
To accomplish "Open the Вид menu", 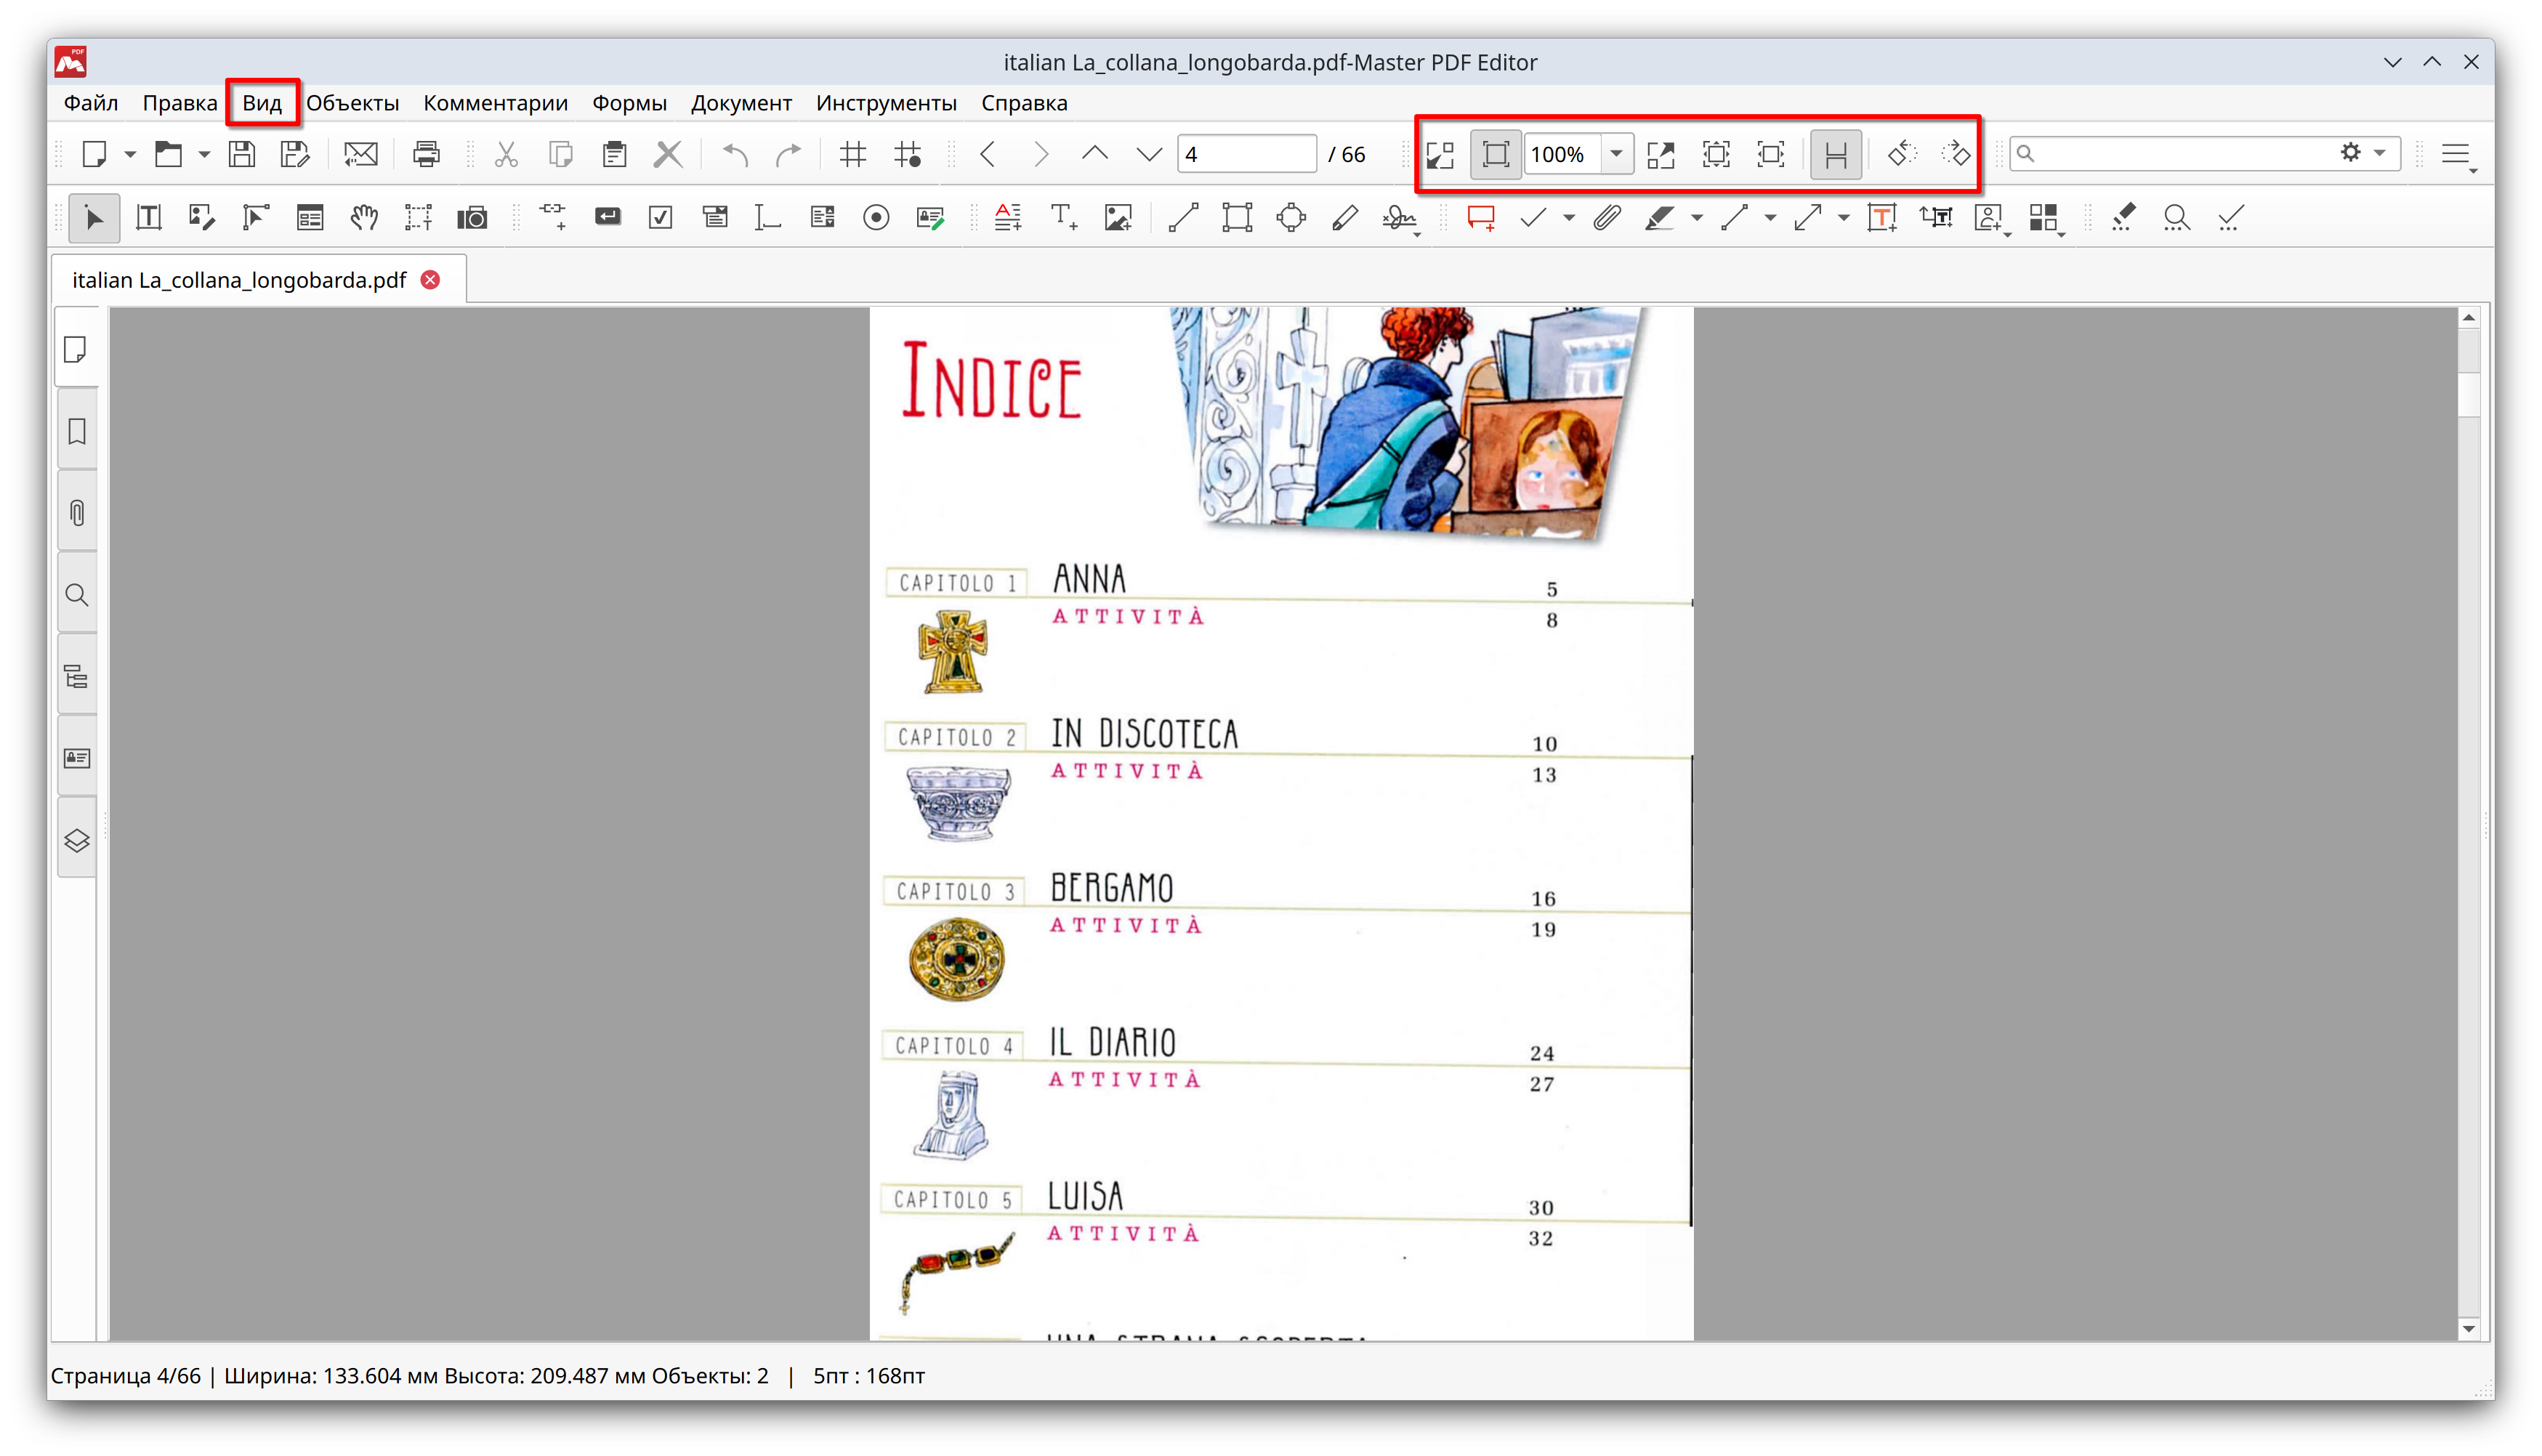I will 262,103.
